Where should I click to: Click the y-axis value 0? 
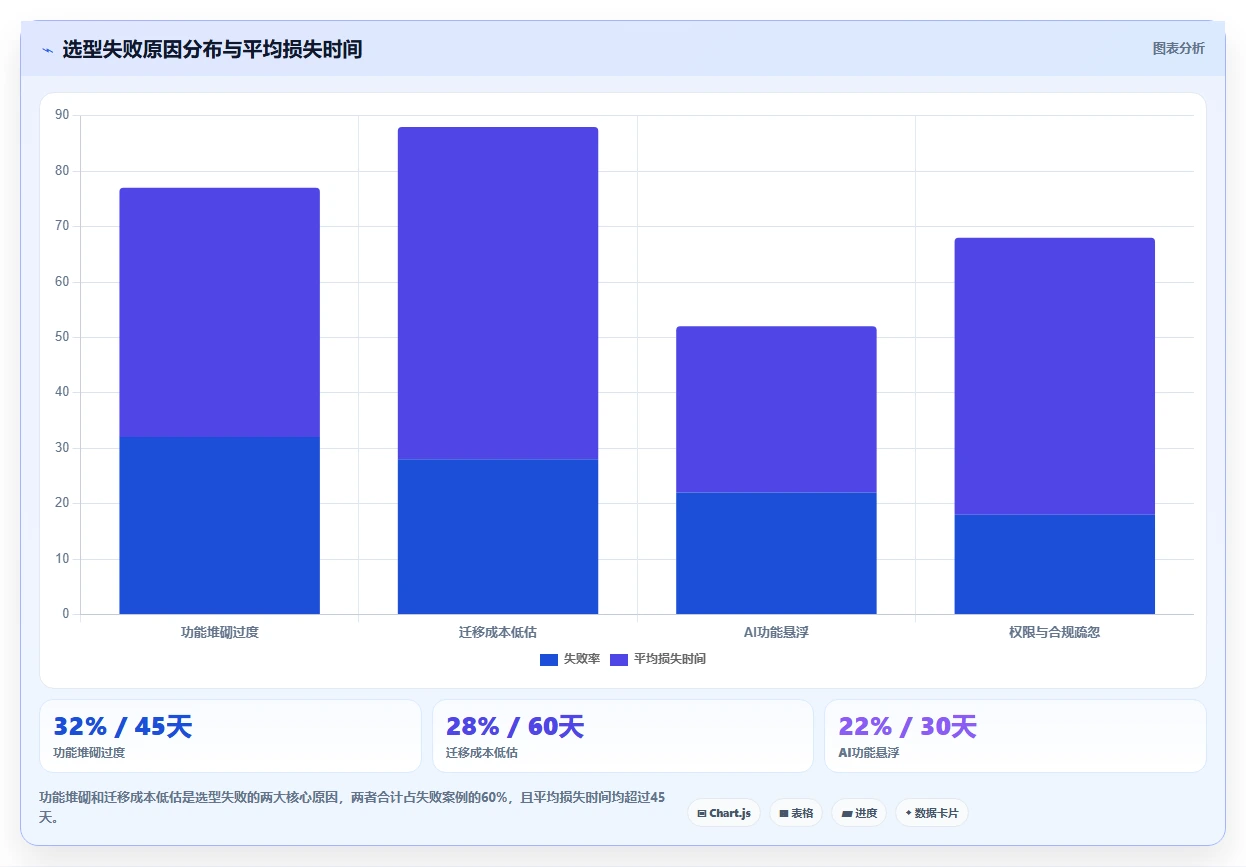(66, 614)
